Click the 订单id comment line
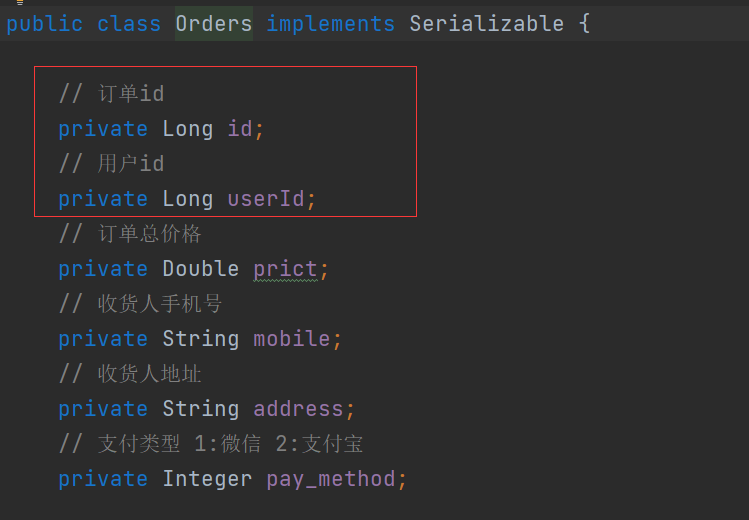 tap(111, 94)
